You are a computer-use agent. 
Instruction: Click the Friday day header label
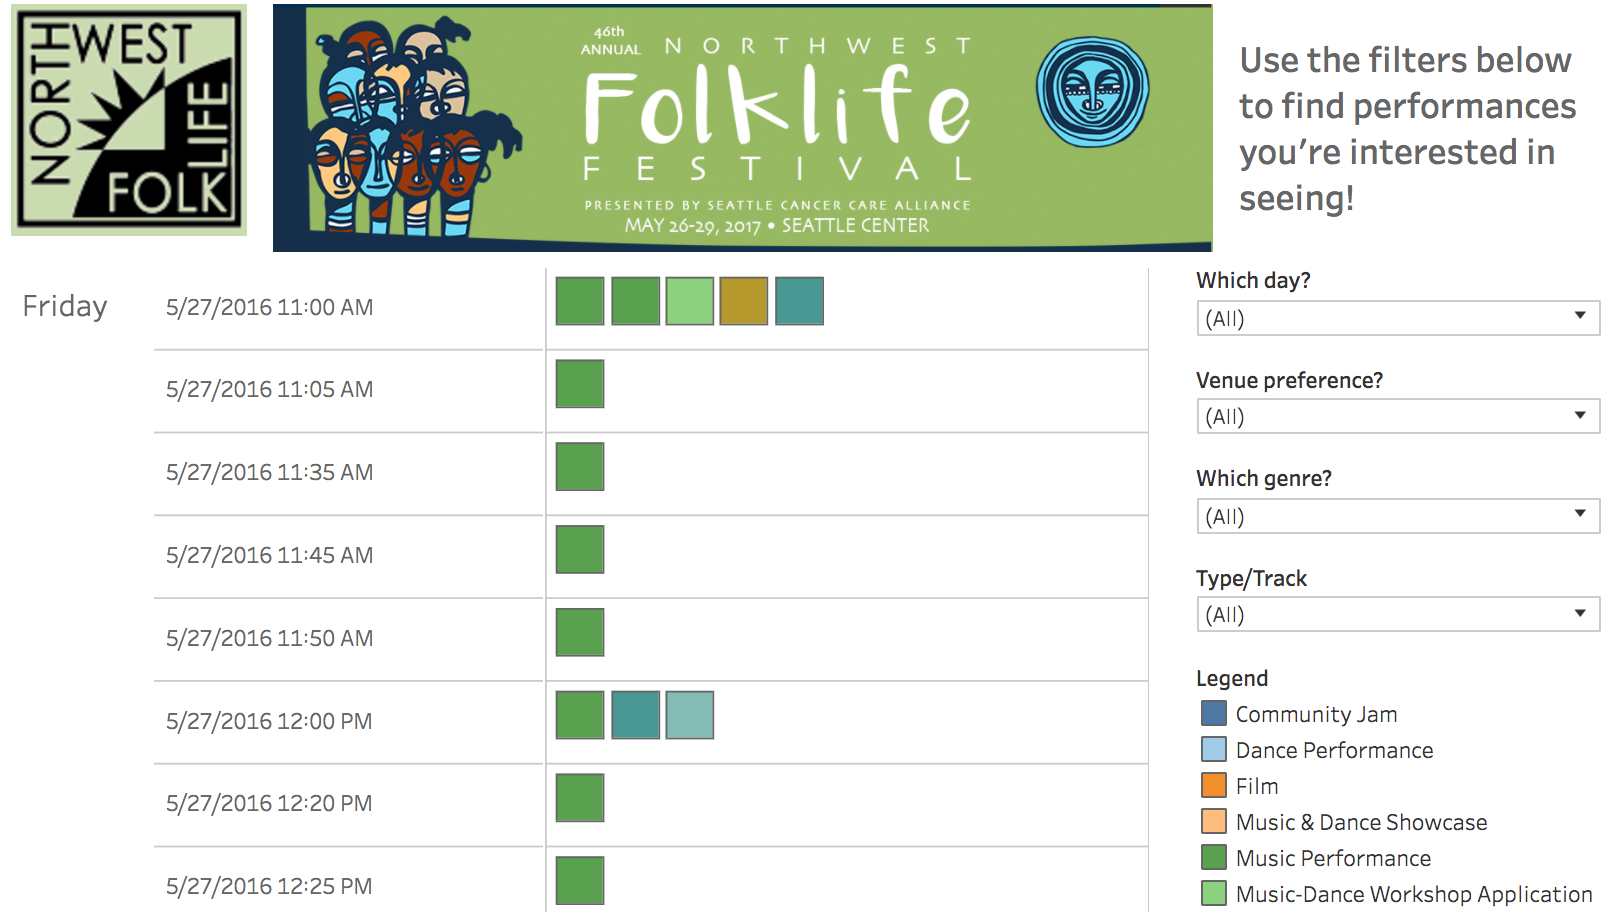(x=65, y=306)
